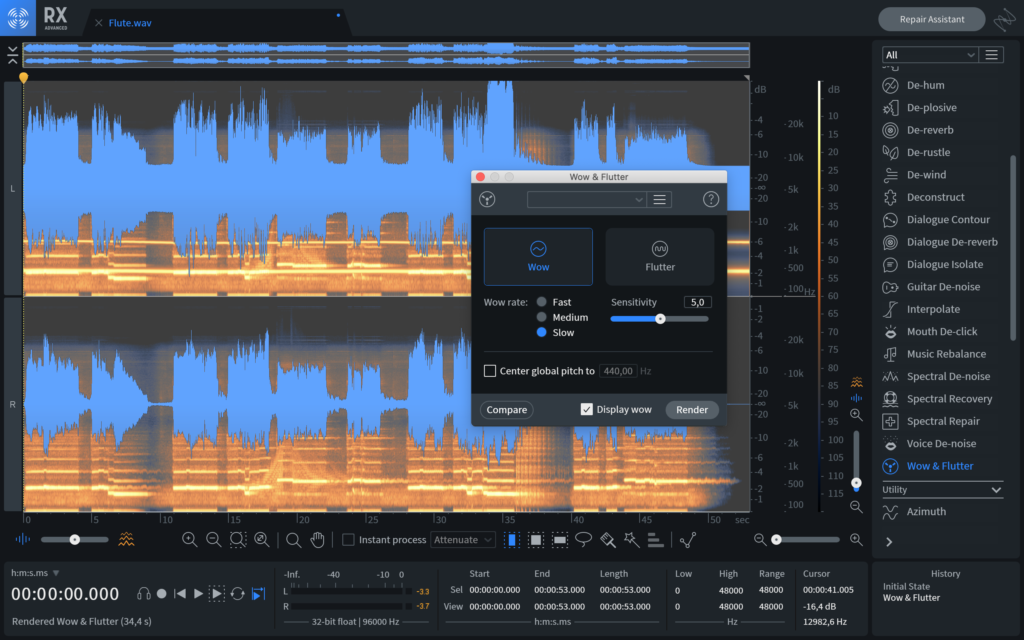
Task: Click the Brush selection tool
Action: click(607, 540)
